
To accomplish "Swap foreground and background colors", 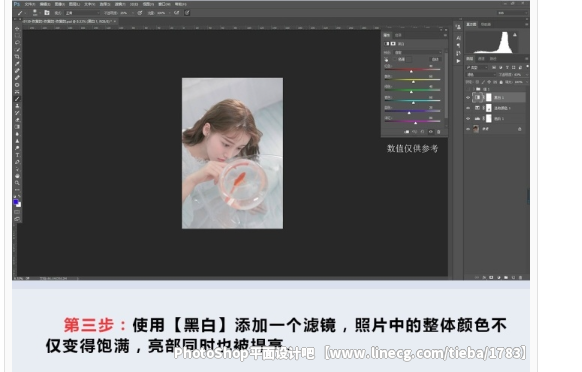I will tap(19, 196).
